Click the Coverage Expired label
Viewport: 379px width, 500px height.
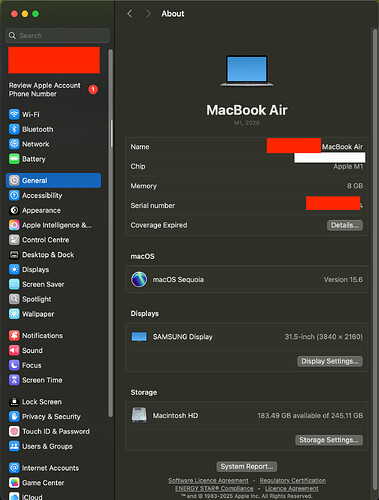(159, 225)
